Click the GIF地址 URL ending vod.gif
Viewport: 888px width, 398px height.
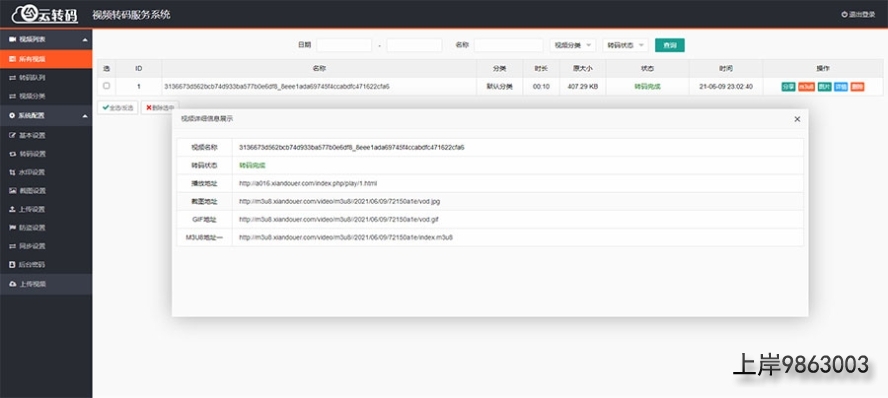tap(339, 219)
